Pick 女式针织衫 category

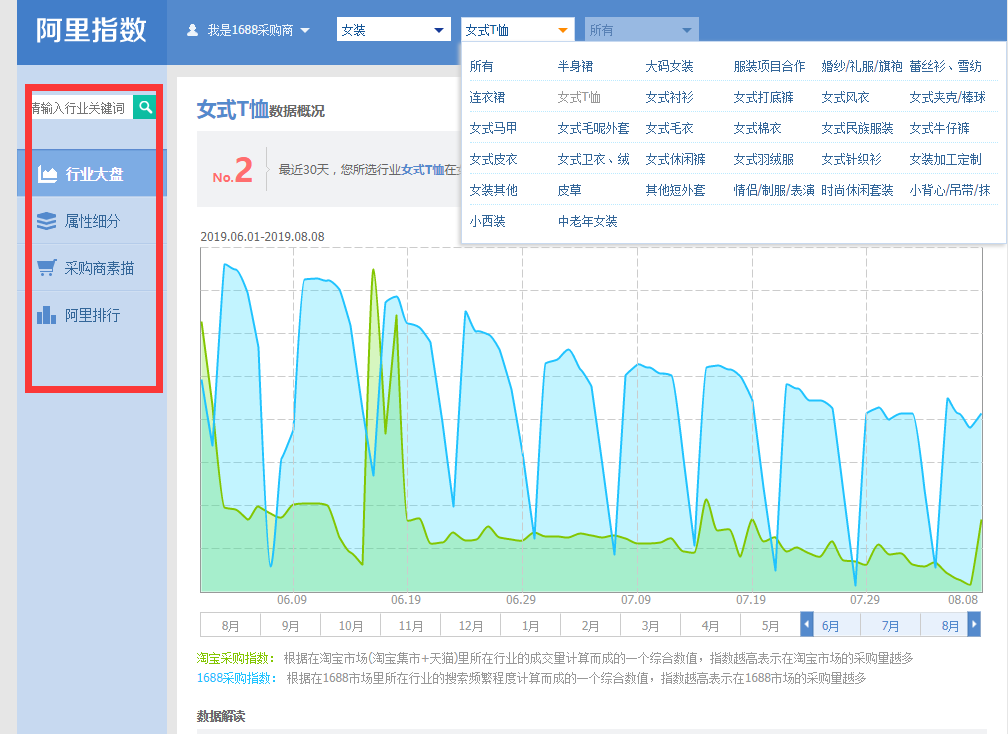click(x=851, y=159)
